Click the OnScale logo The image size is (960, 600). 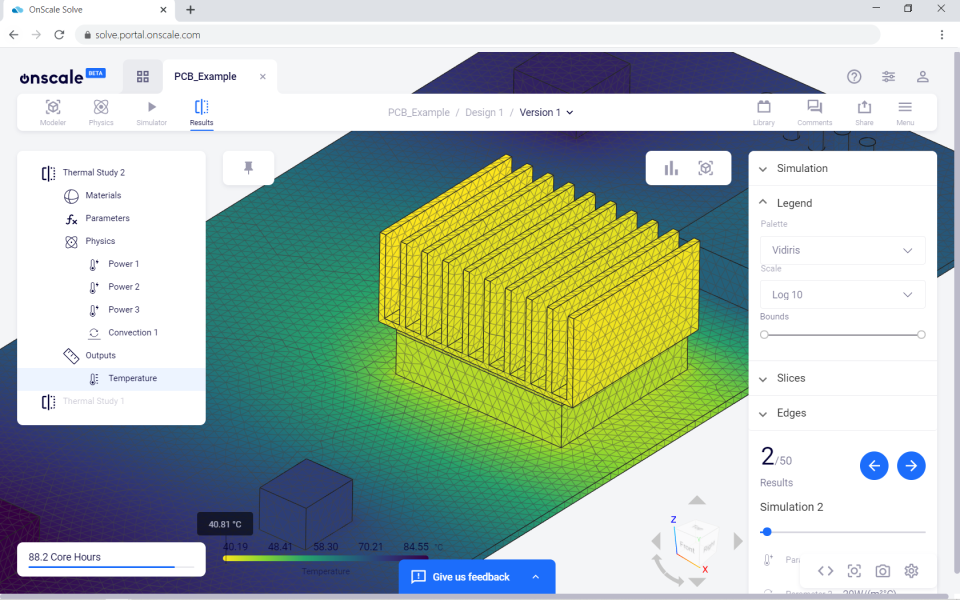tap(51, 77)
